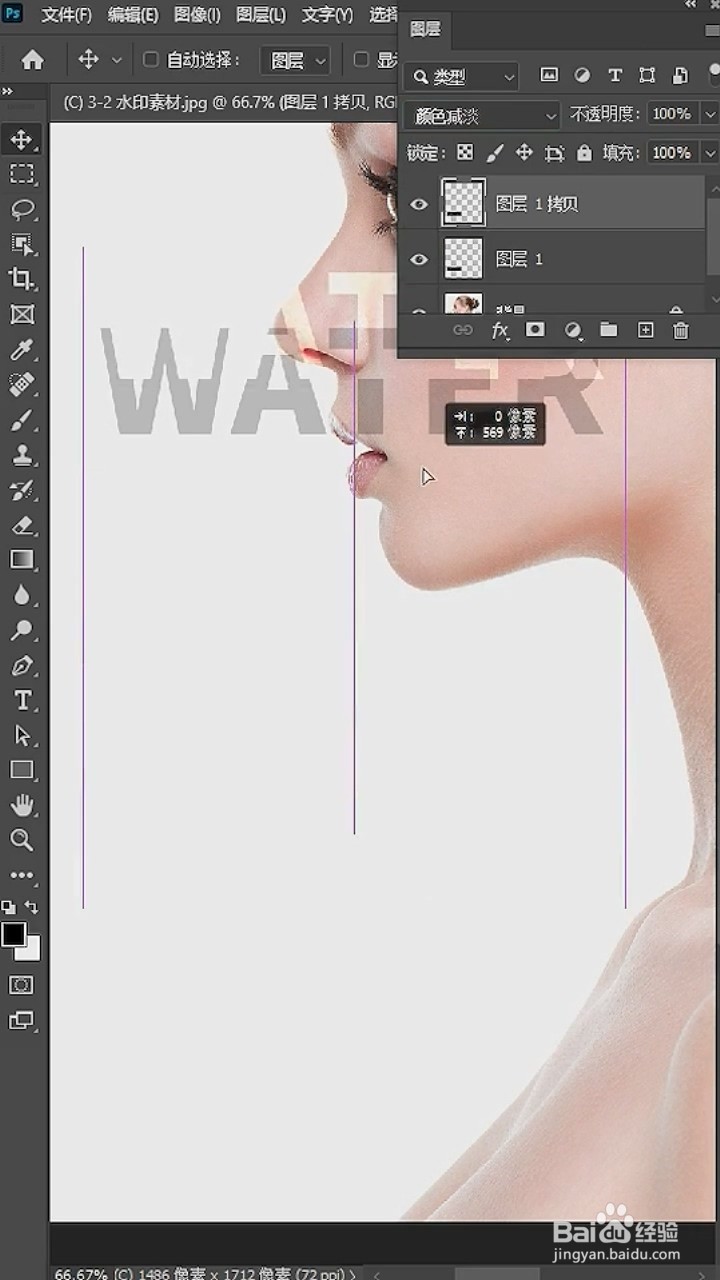Viewport: 720px width, 1280px height.
Task: Select the Rectangular Marquee tool
Action: (x=22, y=174)
